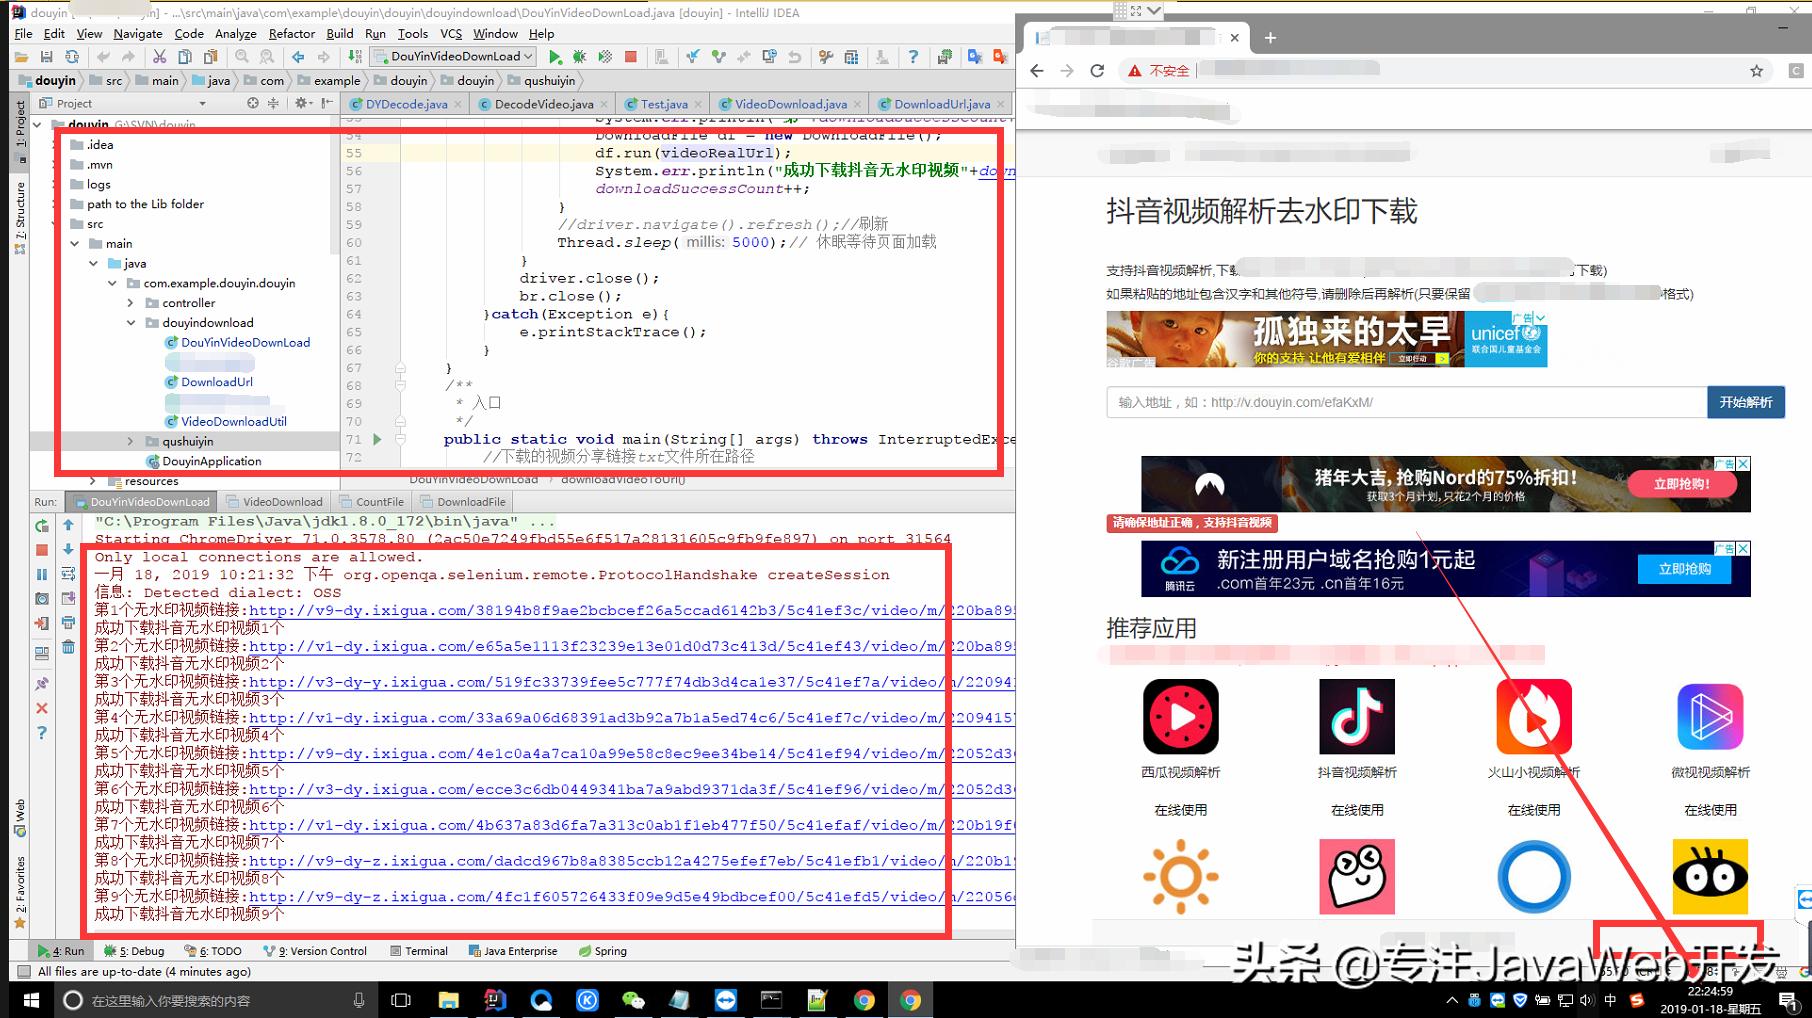Select the Debug bug icon in the toolbar
The height and width of the screenshot is (1018, 1812).
[578, 57]
